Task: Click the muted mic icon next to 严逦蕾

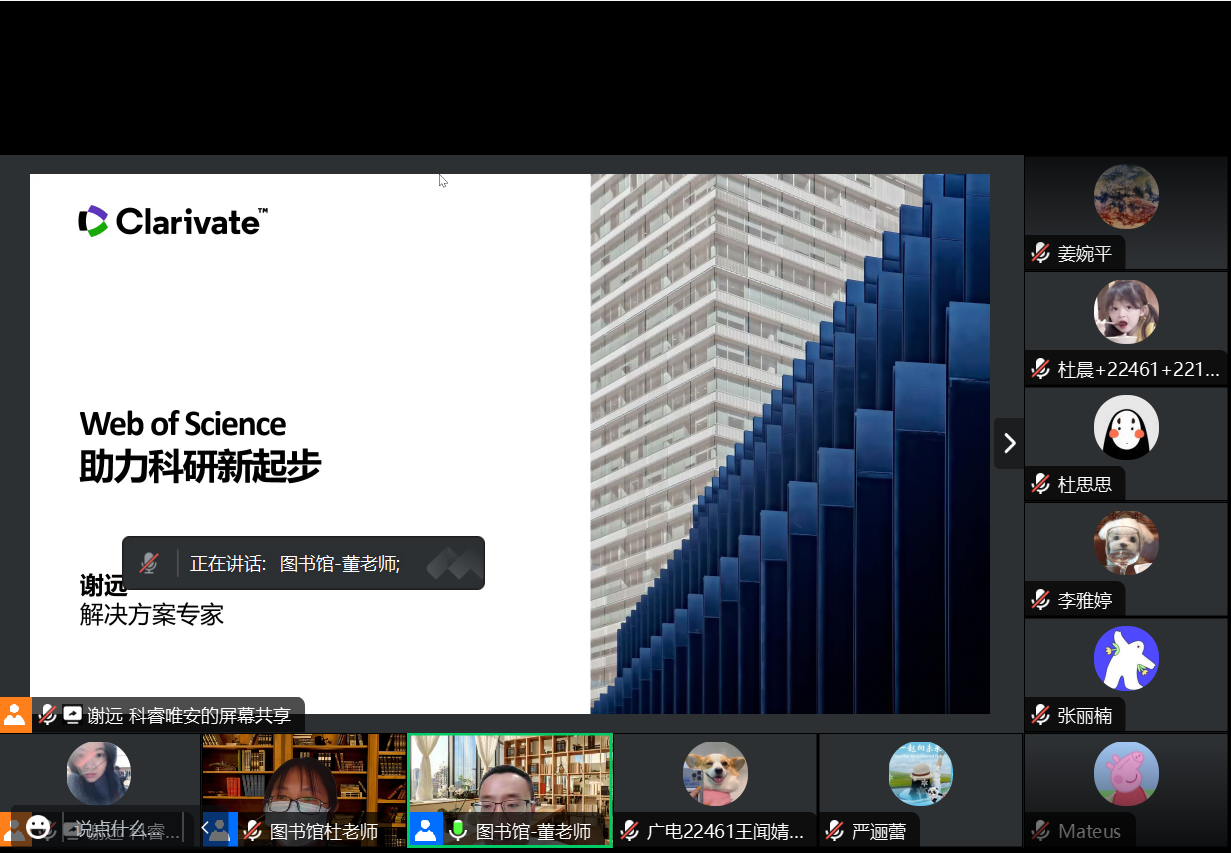Action: tap(835, 830)
